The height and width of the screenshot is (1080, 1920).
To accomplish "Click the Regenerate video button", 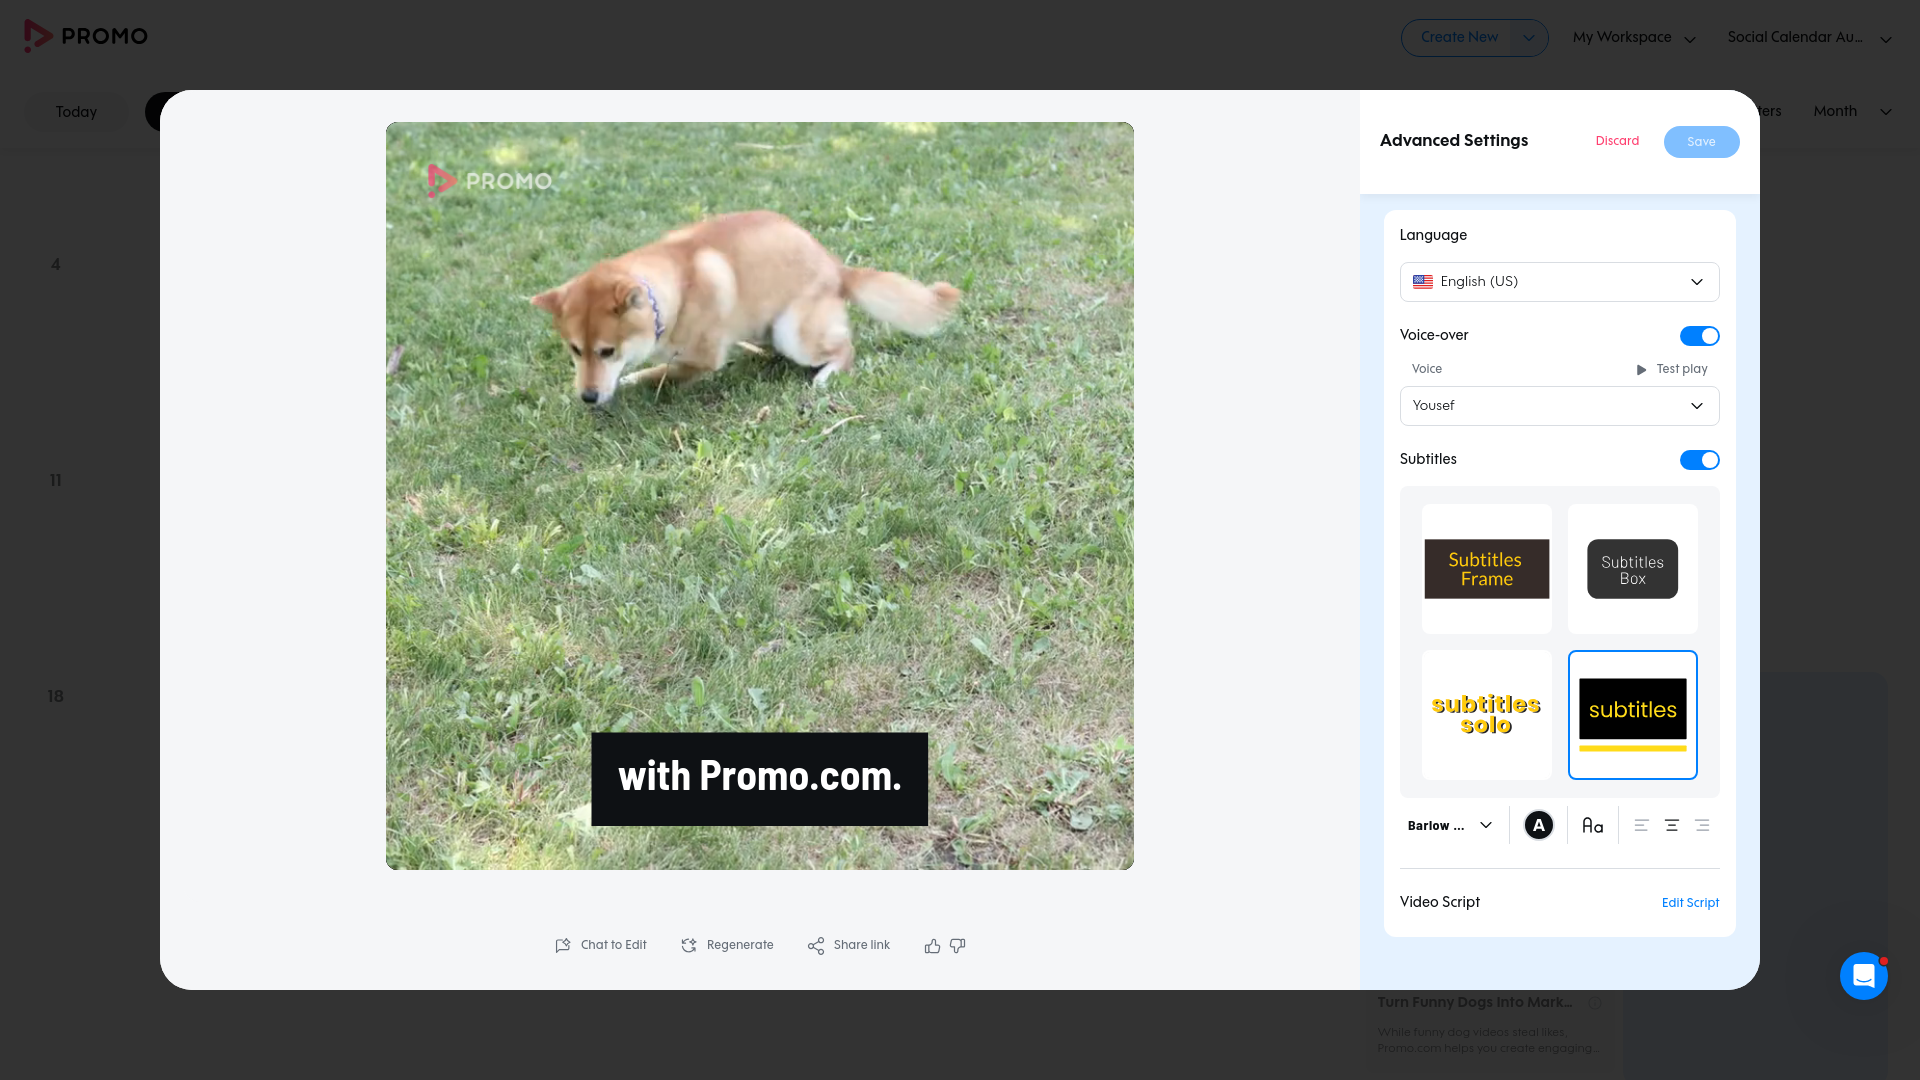I will (727, 945).
